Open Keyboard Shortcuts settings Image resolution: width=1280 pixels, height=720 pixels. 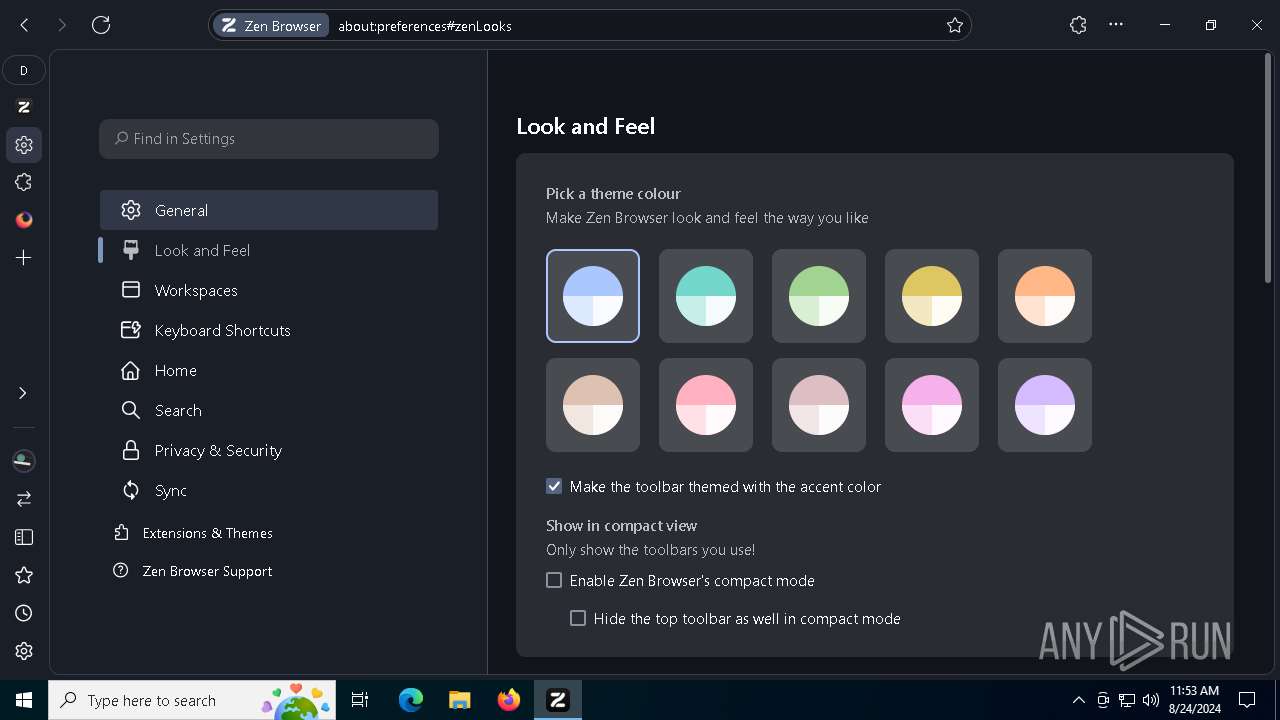coord(269,330)
